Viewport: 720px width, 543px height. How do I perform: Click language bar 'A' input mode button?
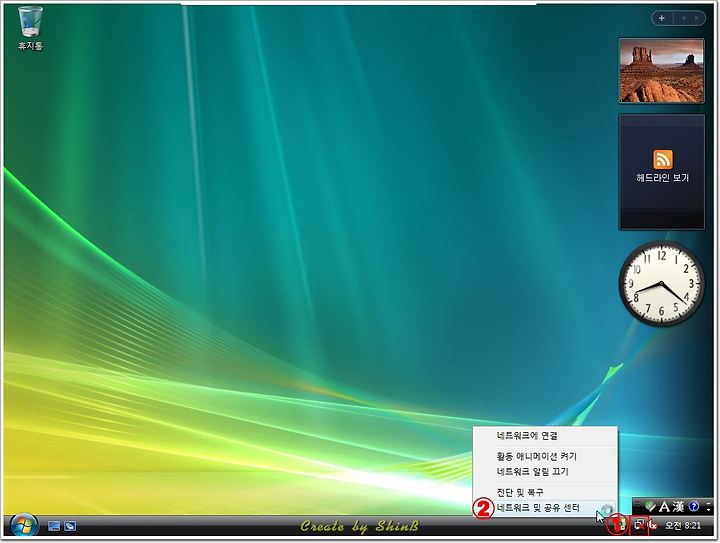[664, 507]
